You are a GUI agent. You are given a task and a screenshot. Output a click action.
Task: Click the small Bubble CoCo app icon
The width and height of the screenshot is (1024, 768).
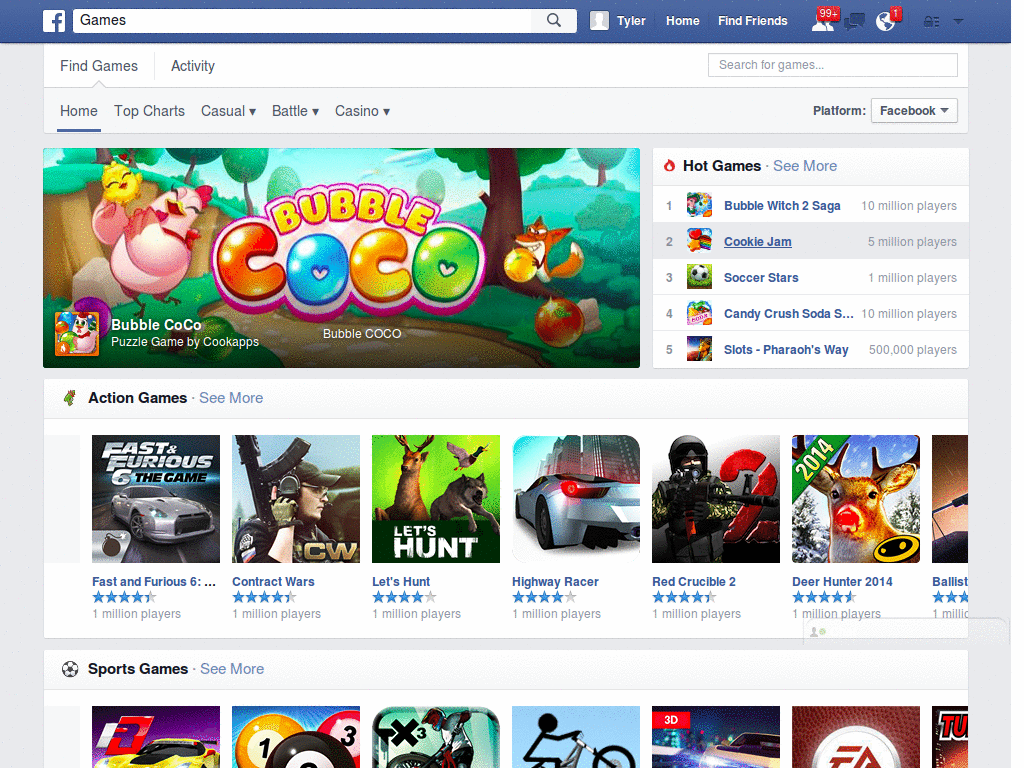click(x=77, y=333)
